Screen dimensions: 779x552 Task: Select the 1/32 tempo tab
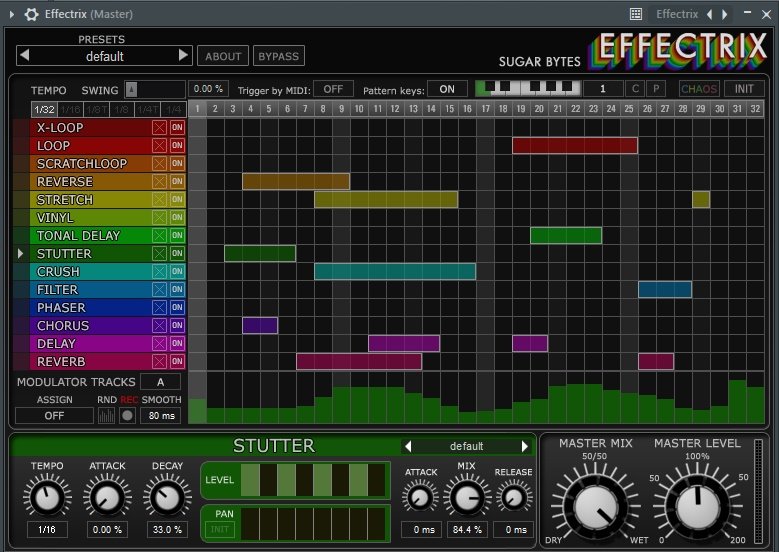point(44,109)
